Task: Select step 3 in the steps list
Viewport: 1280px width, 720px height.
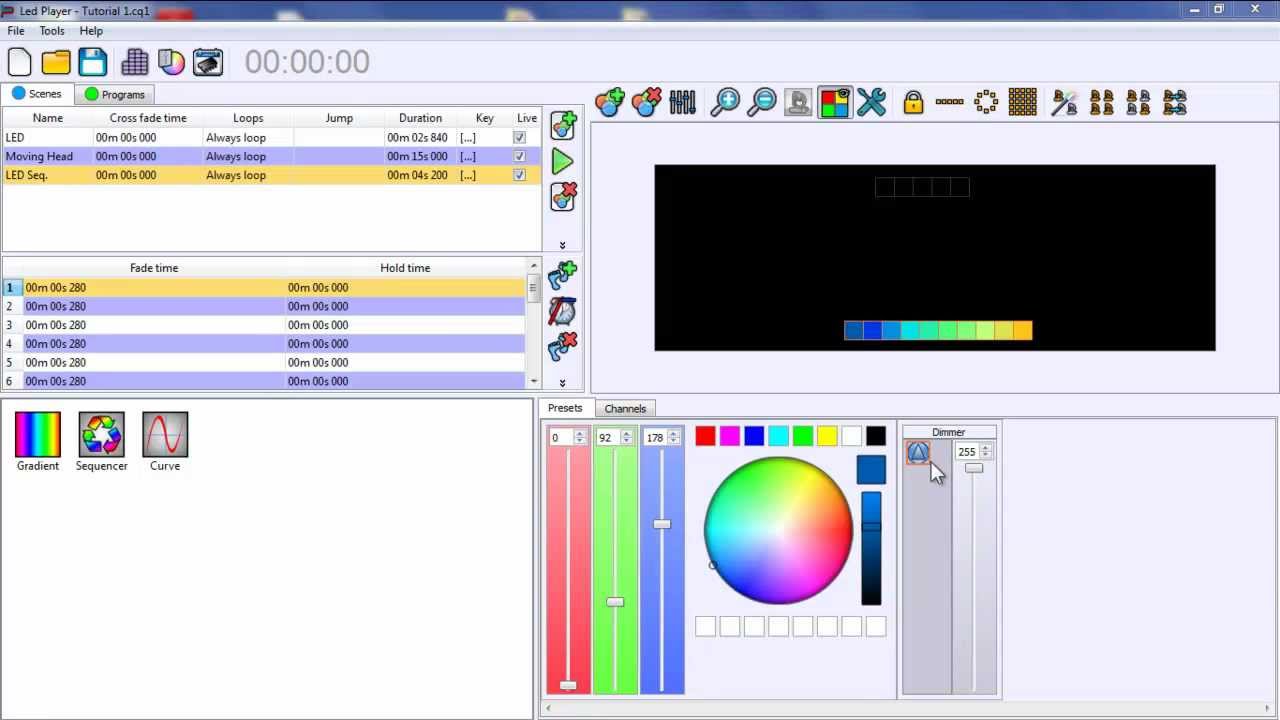Action: tap(264, 325)
